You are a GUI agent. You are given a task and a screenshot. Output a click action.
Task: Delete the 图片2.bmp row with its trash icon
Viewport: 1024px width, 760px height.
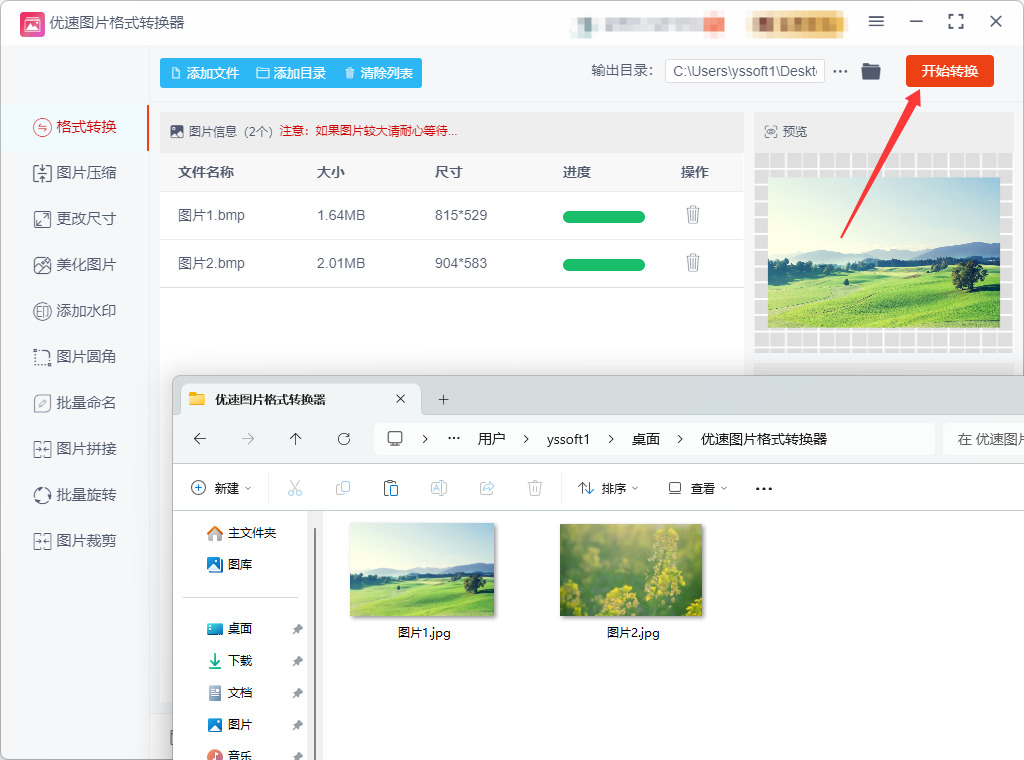click(693, 263)
